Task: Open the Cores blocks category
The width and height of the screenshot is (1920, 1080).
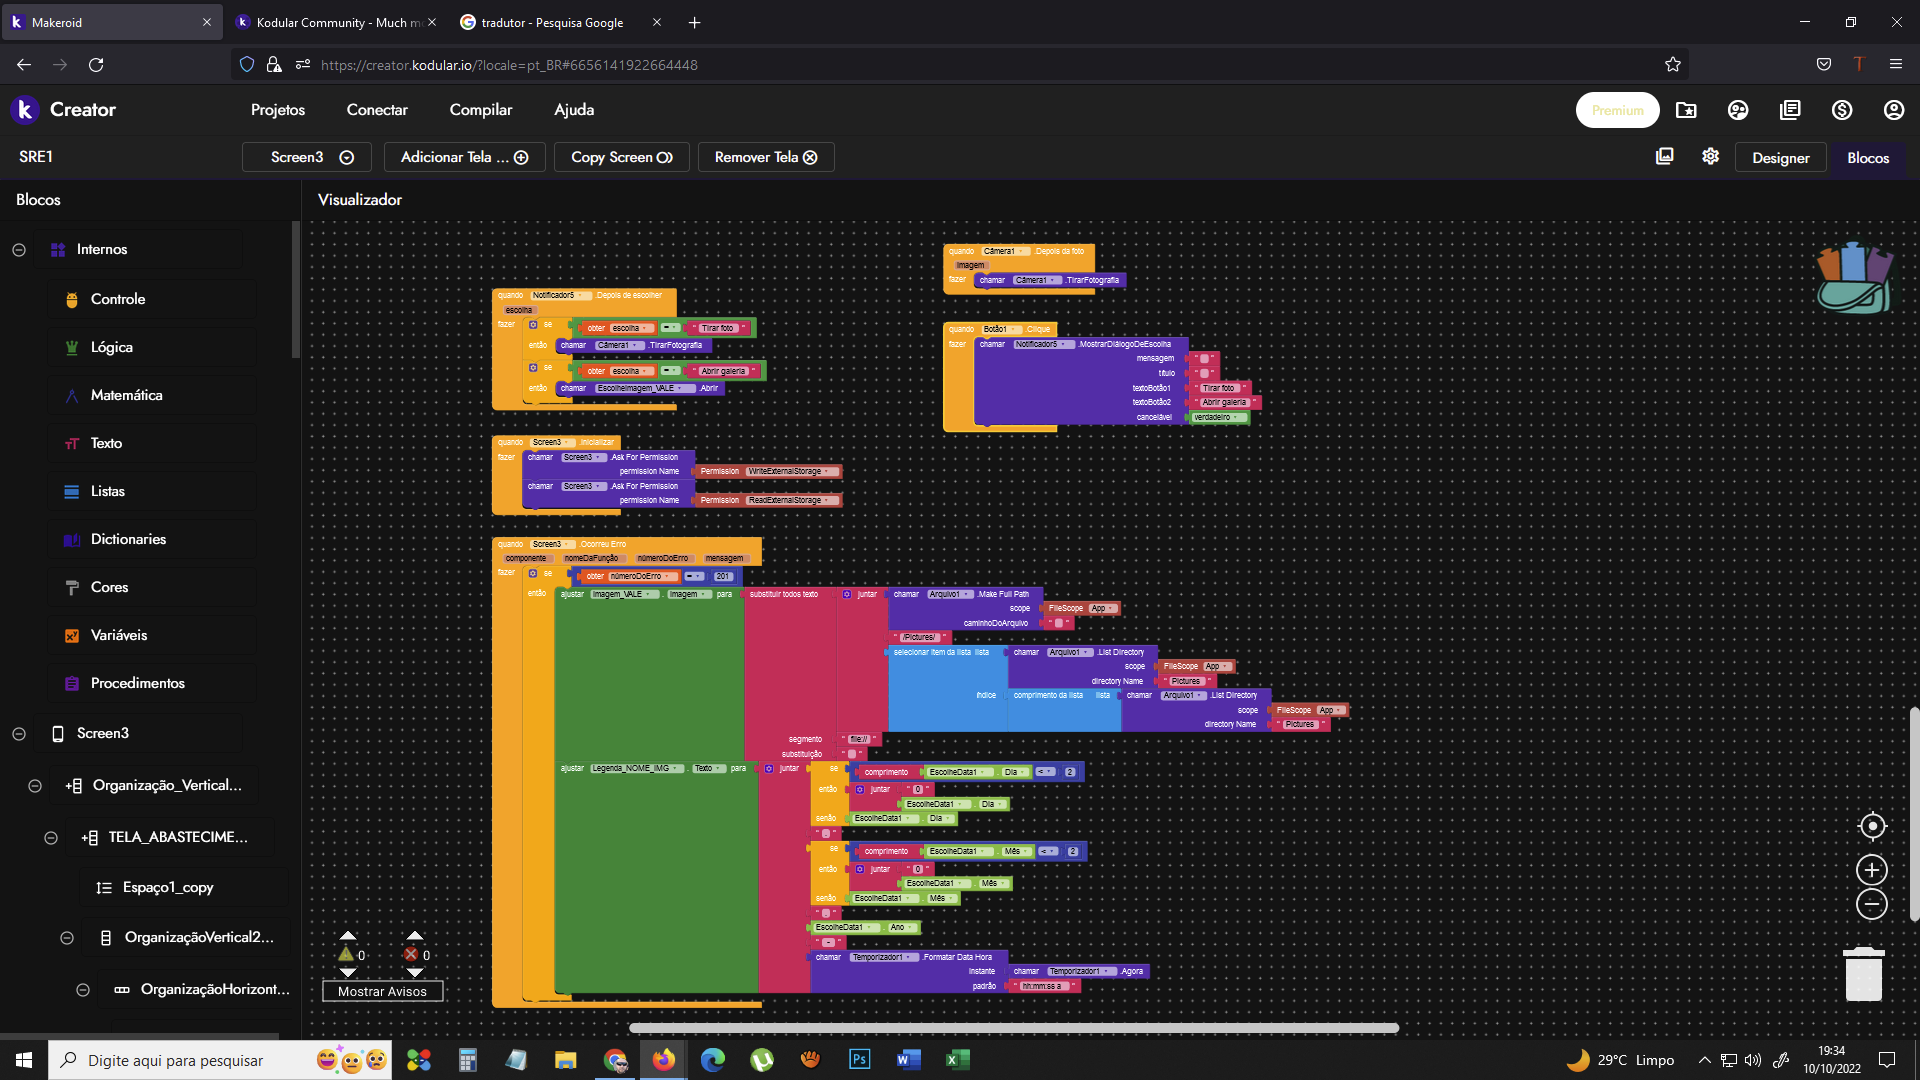Action: [x=109, y=587]
